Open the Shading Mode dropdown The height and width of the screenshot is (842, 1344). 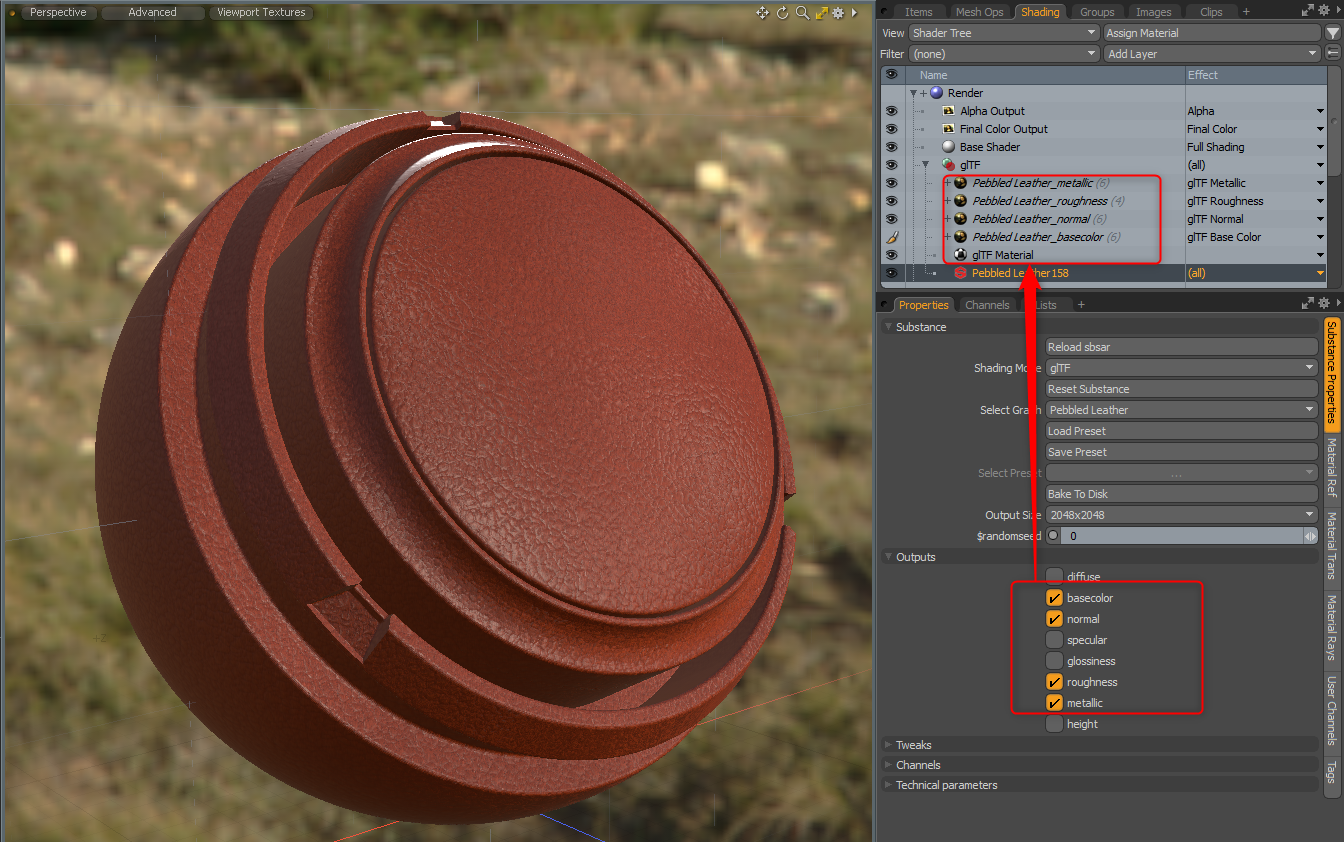click(1180, 367)
